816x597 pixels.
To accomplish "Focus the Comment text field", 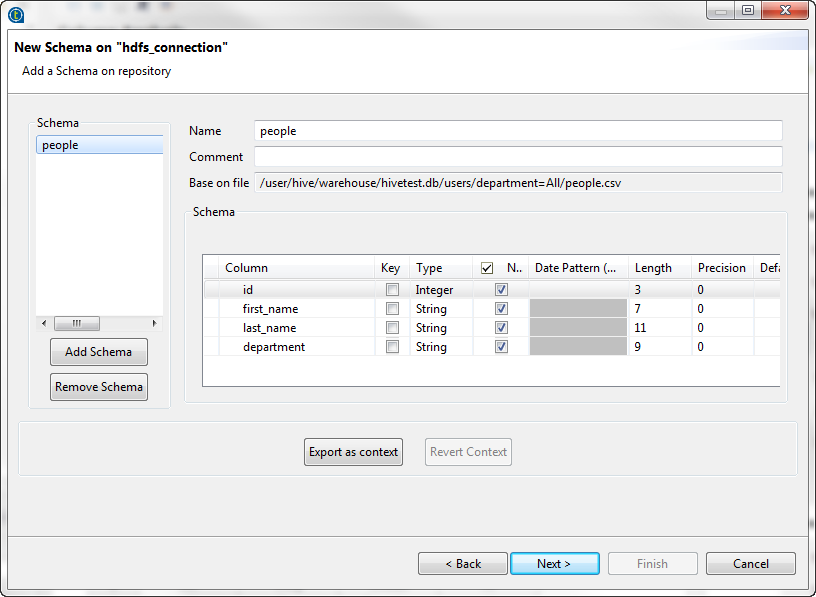I will pos(518,157).
